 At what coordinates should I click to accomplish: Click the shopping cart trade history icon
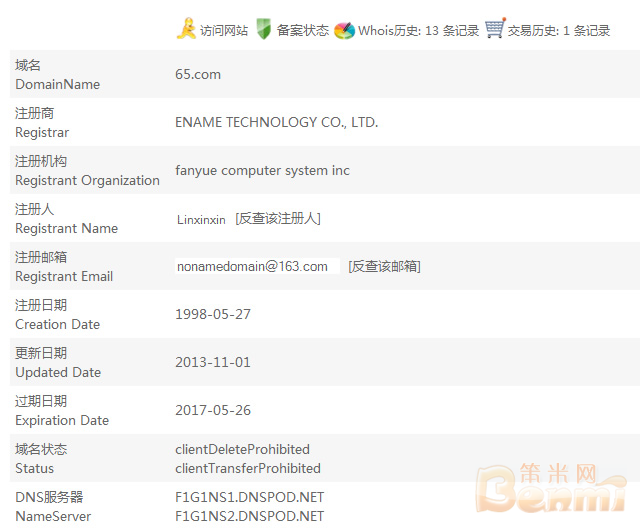[x=496, y=29]
